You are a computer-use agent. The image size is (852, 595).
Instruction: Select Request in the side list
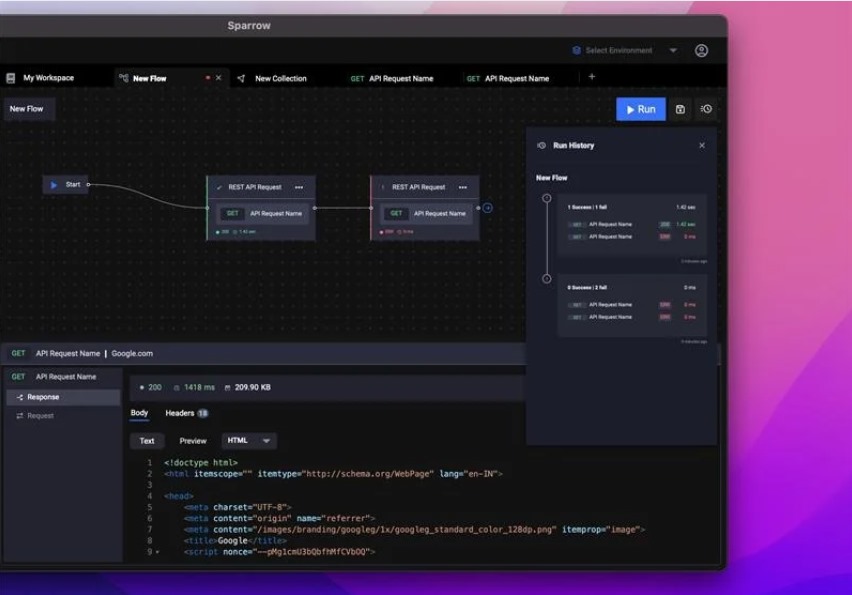[40, 416]
